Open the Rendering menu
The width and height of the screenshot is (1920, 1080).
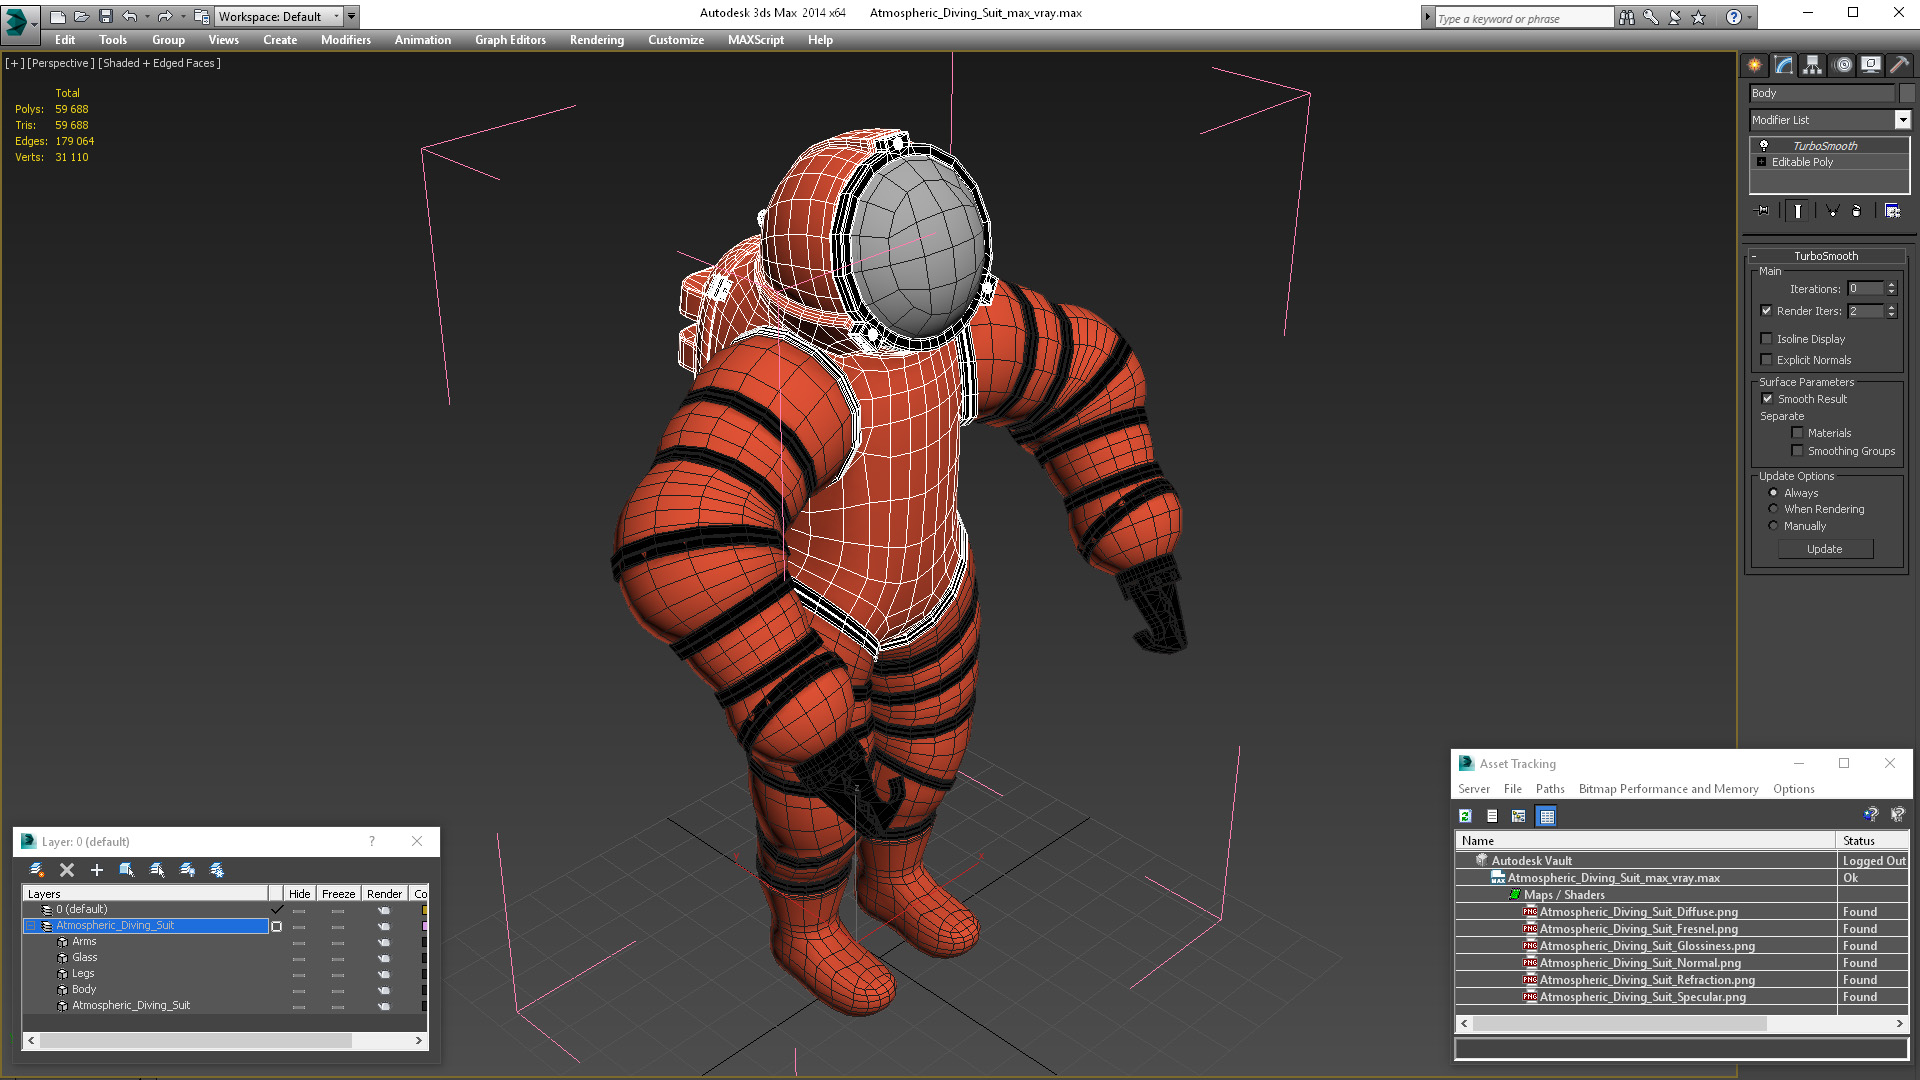[597, 40]
